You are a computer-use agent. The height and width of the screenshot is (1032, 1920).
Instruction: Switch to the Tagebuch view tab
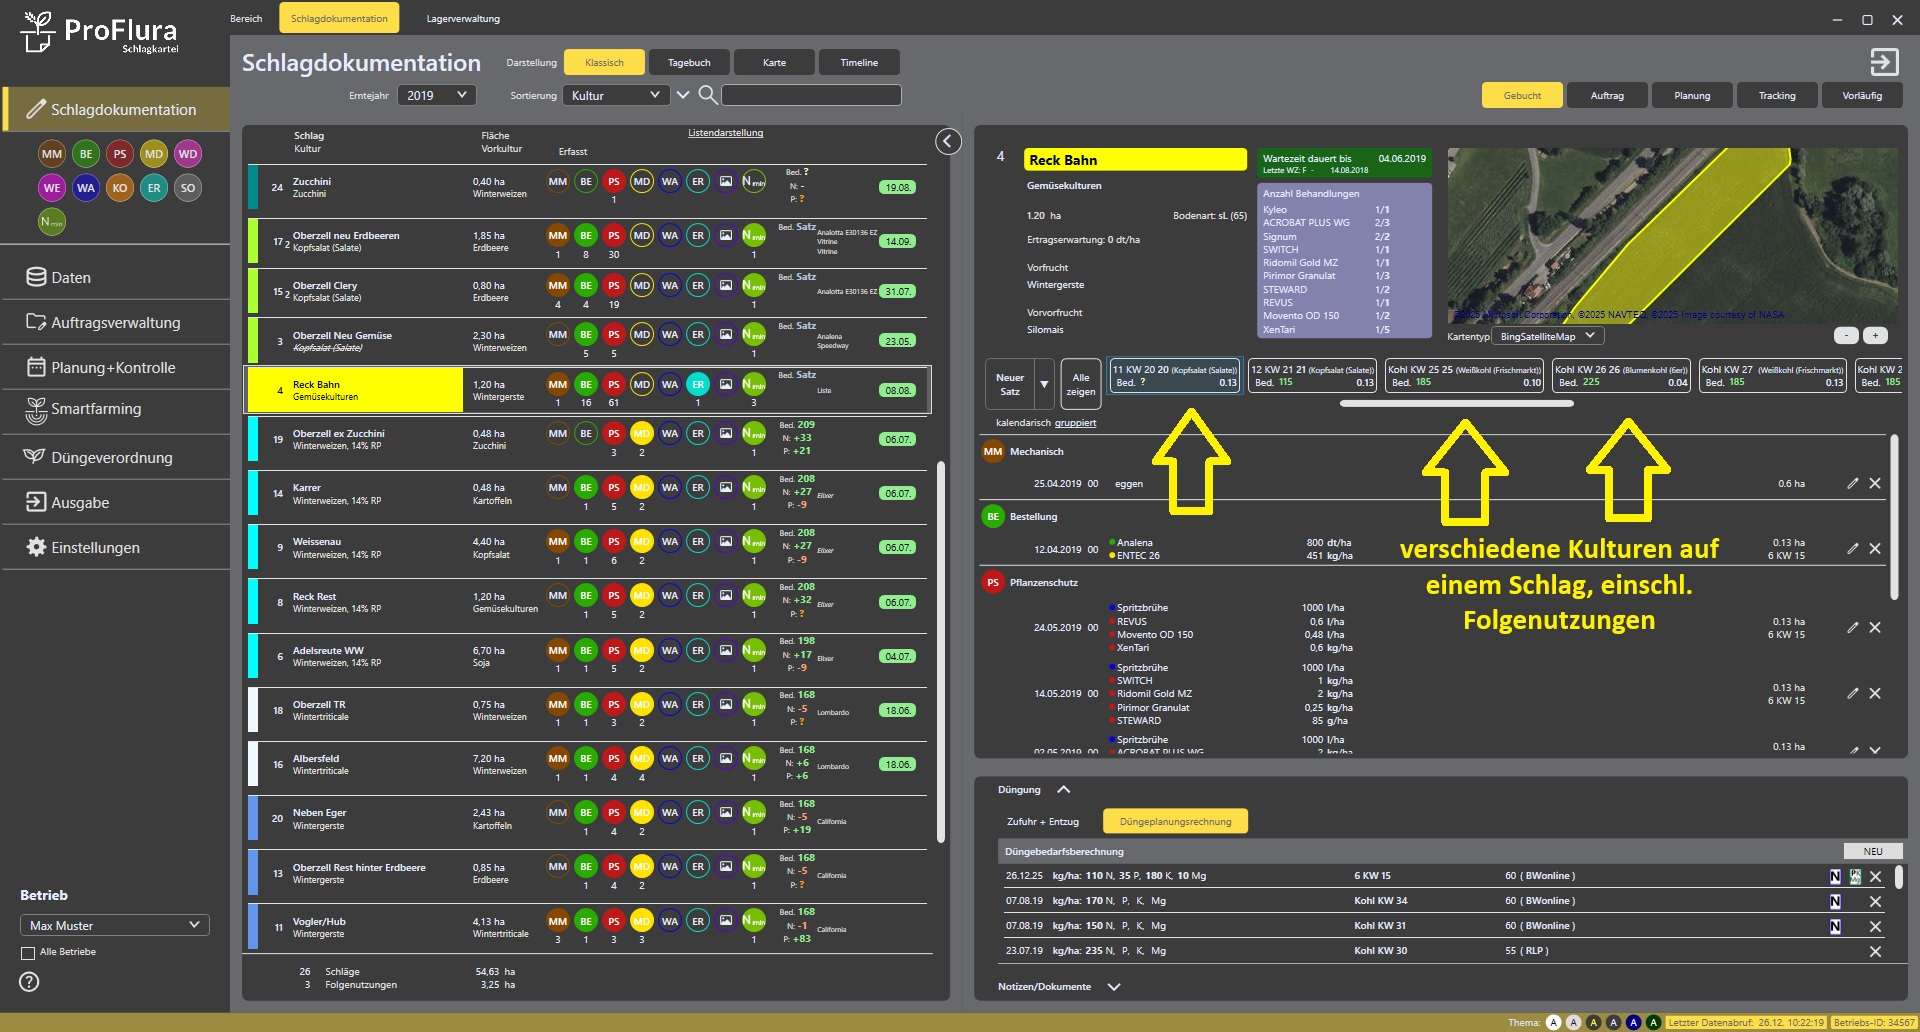[689, 63]
